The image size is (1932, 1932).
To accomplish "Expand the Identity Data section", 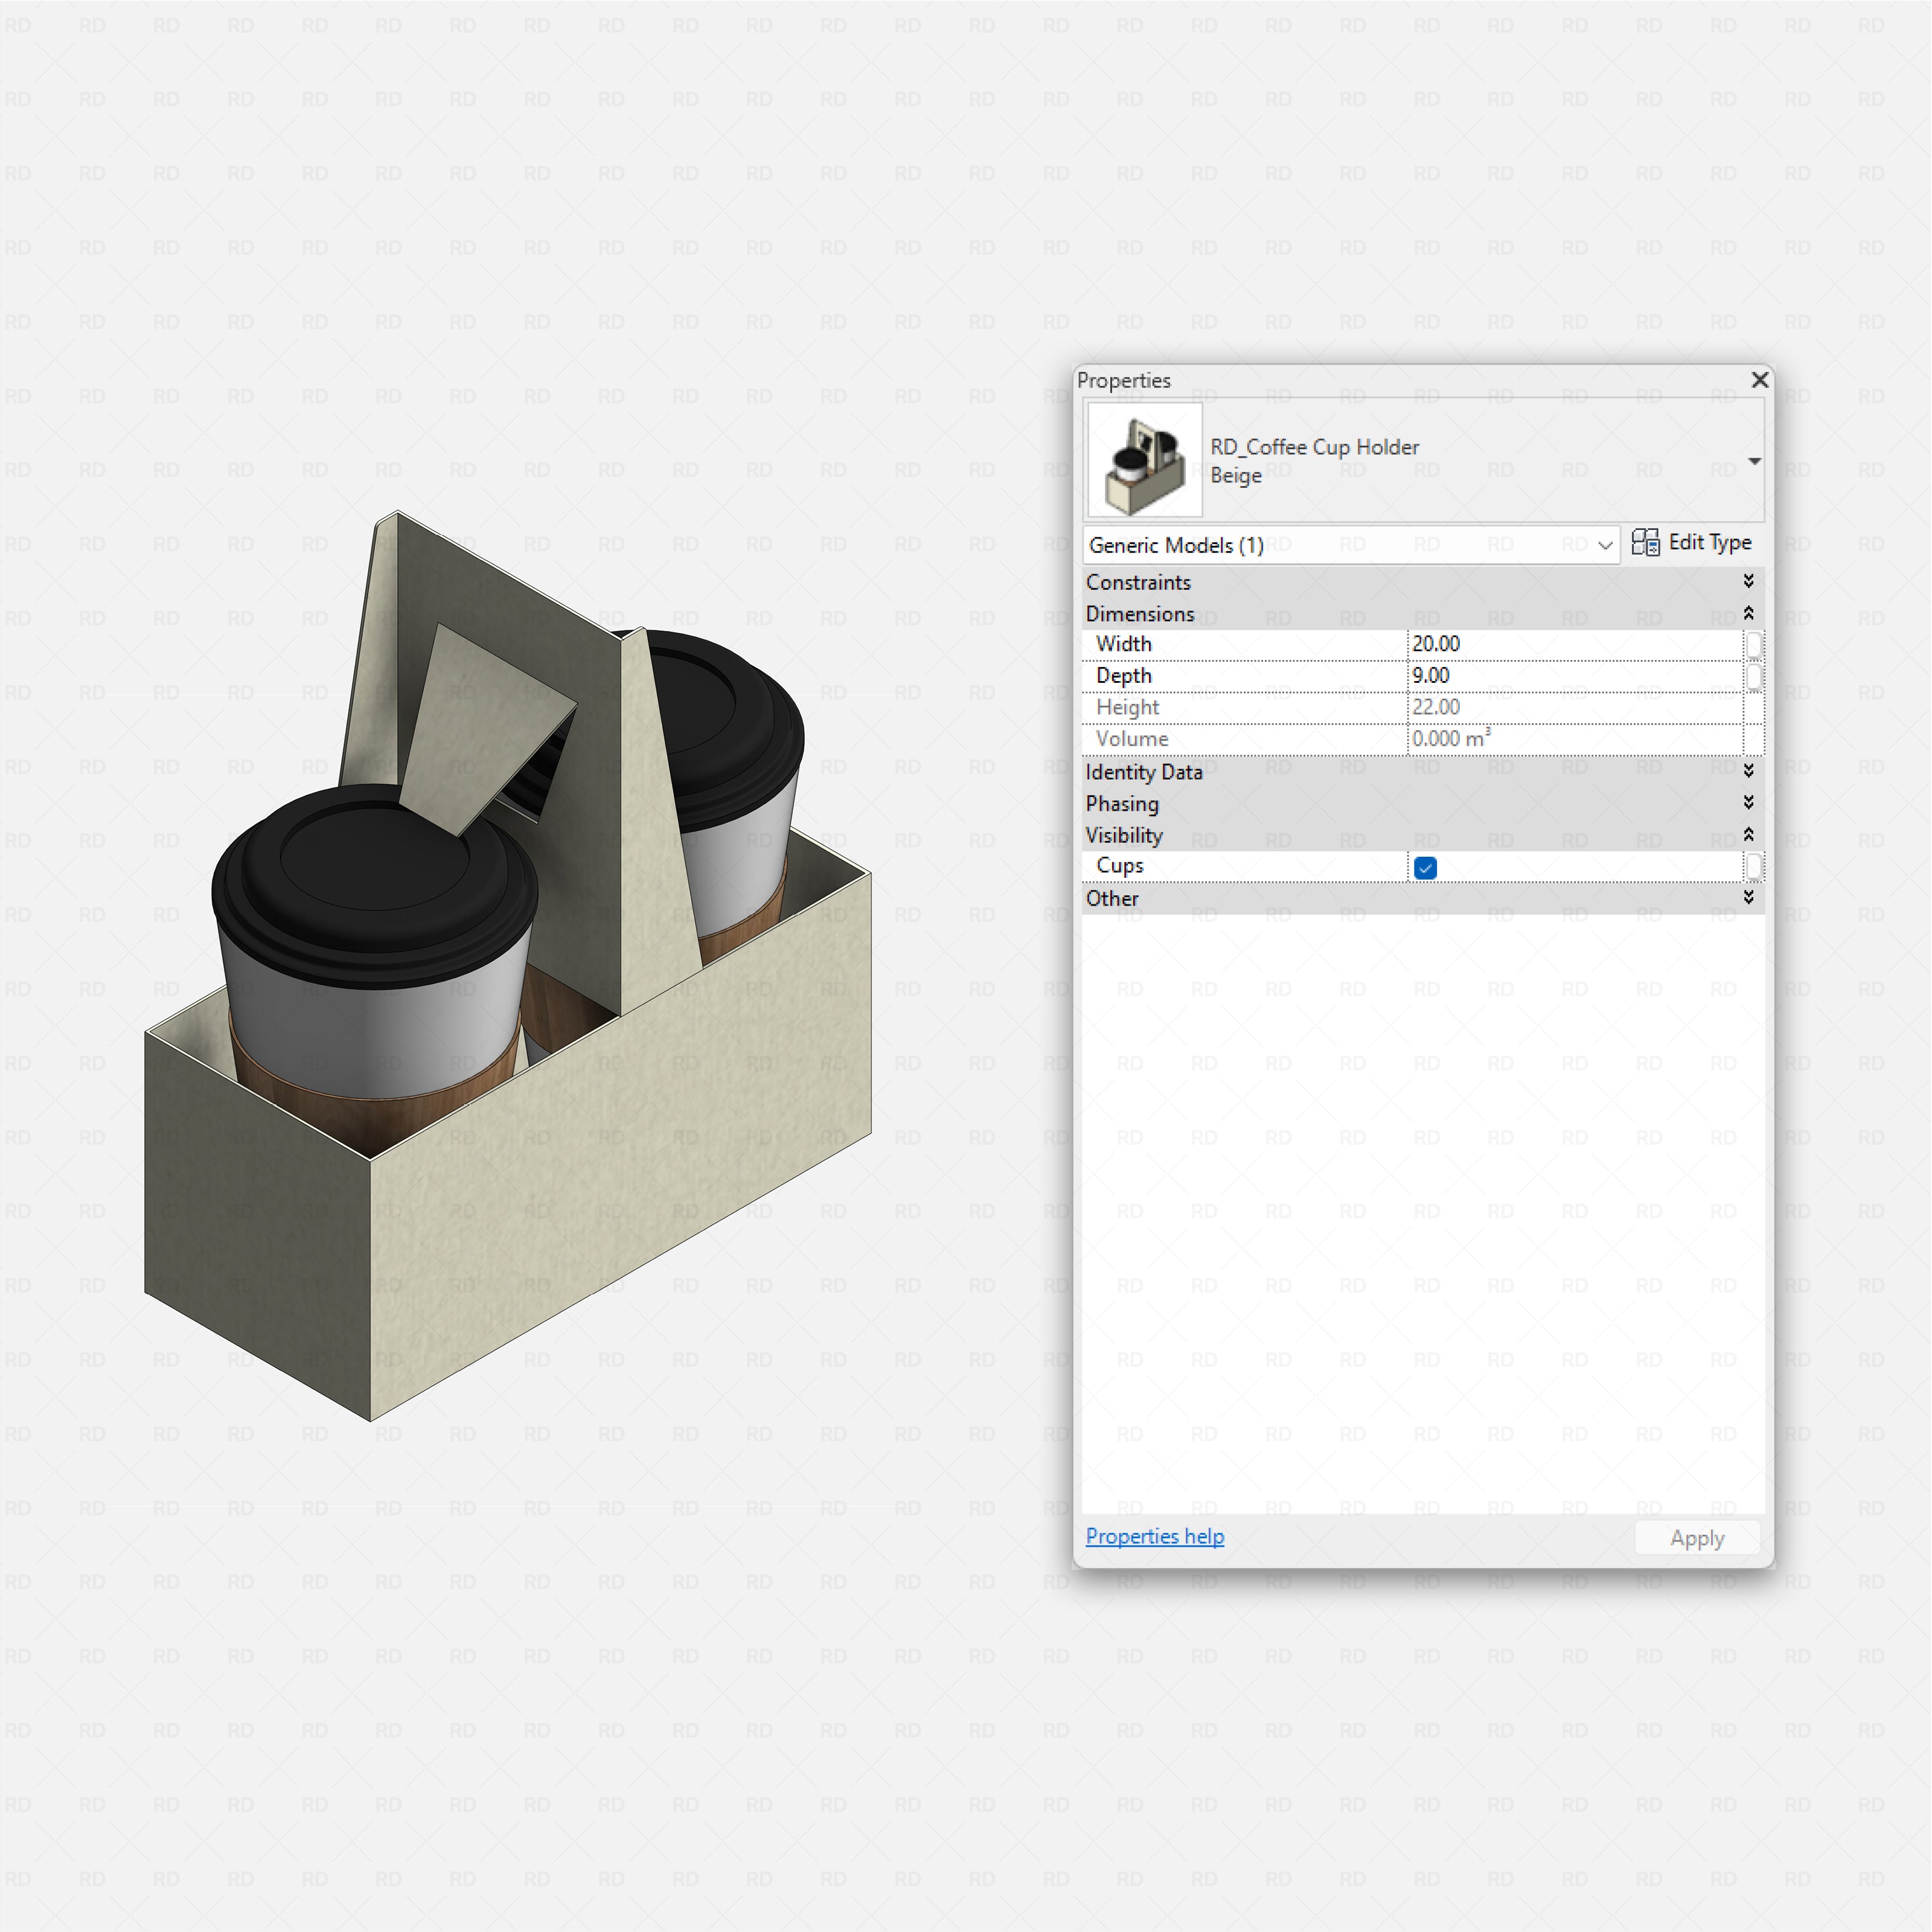I will 1749,771.
